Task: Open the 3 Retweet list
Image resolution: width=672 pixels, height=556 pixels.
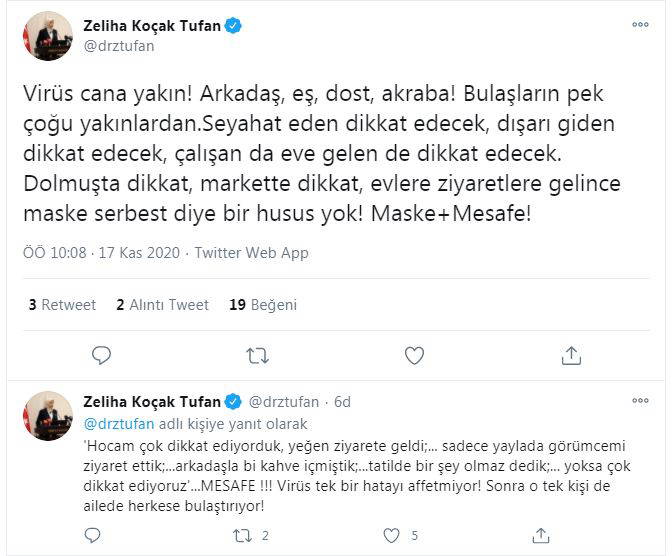Action: point(62,305)
